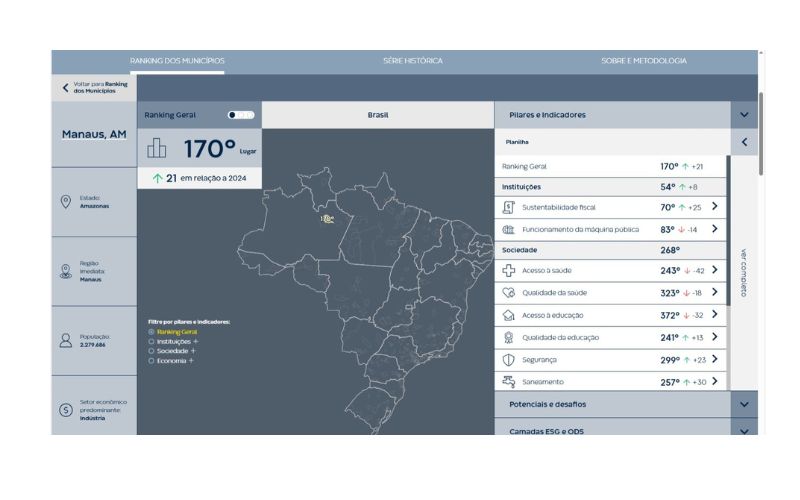Expand the Camadas ESG e ODS section
800x500 pixels.
(744, 431)
